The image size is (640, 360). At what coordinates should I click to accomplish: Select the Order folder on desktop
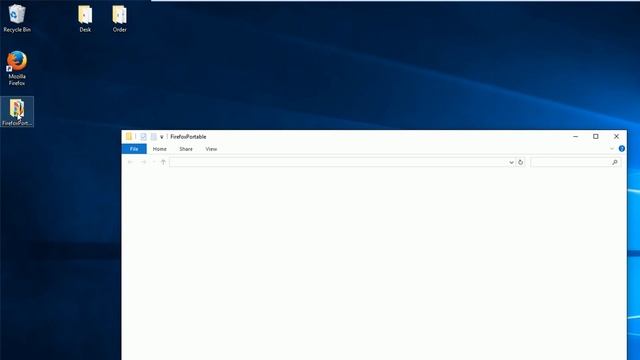[x=120, y=19]
